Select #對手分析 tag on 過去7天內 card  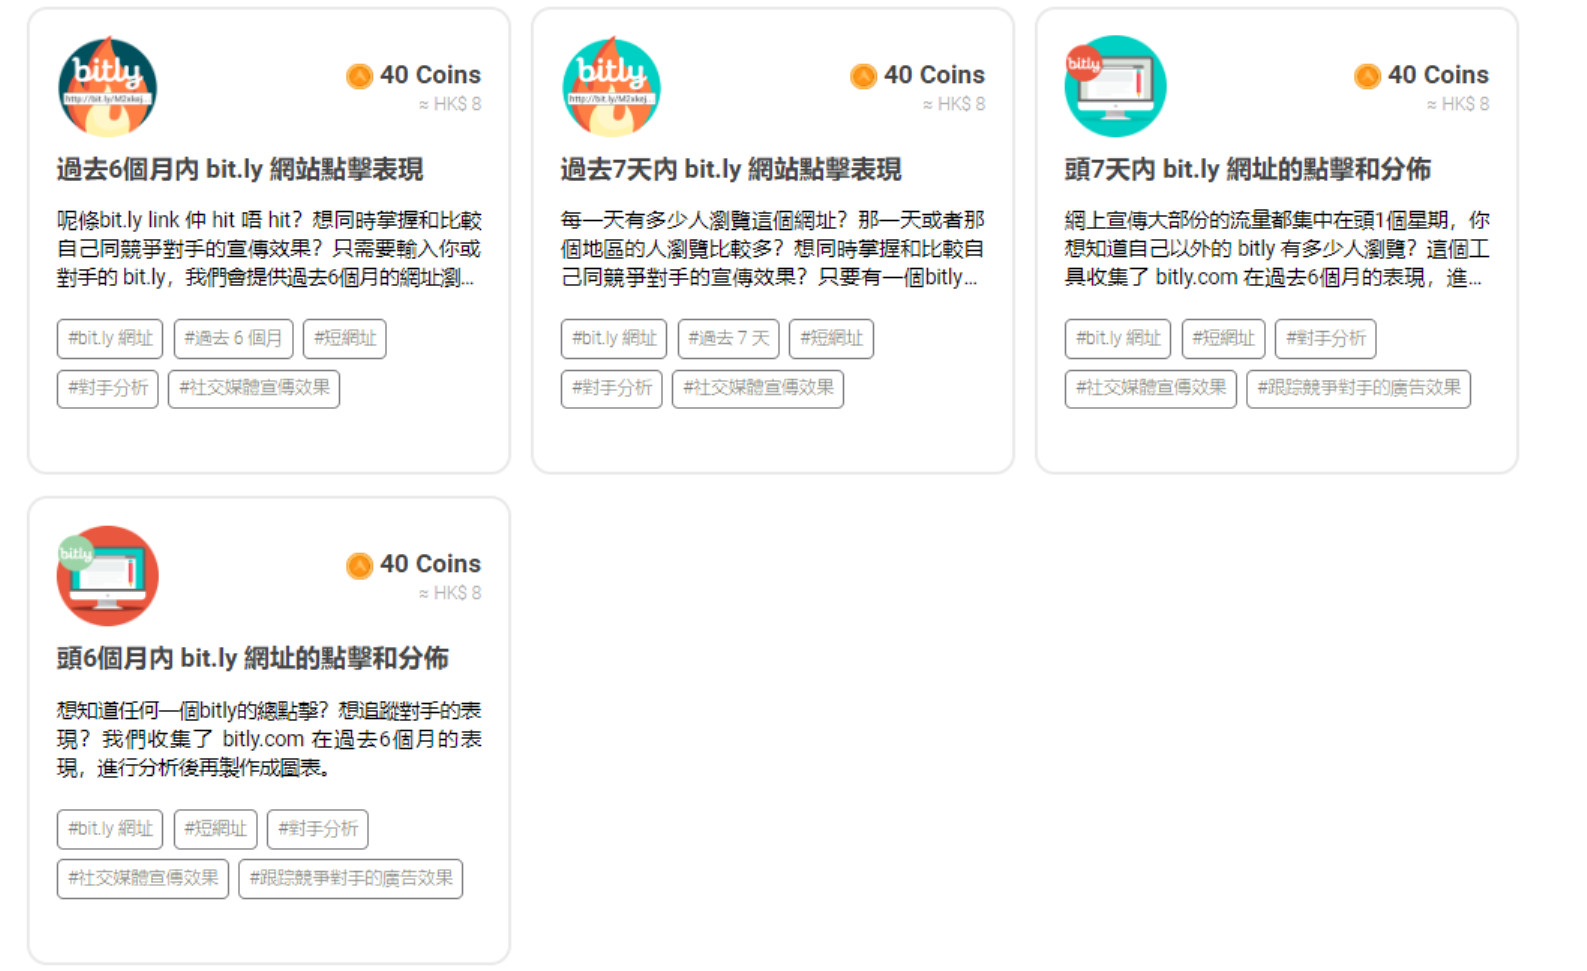coord(612,389)
